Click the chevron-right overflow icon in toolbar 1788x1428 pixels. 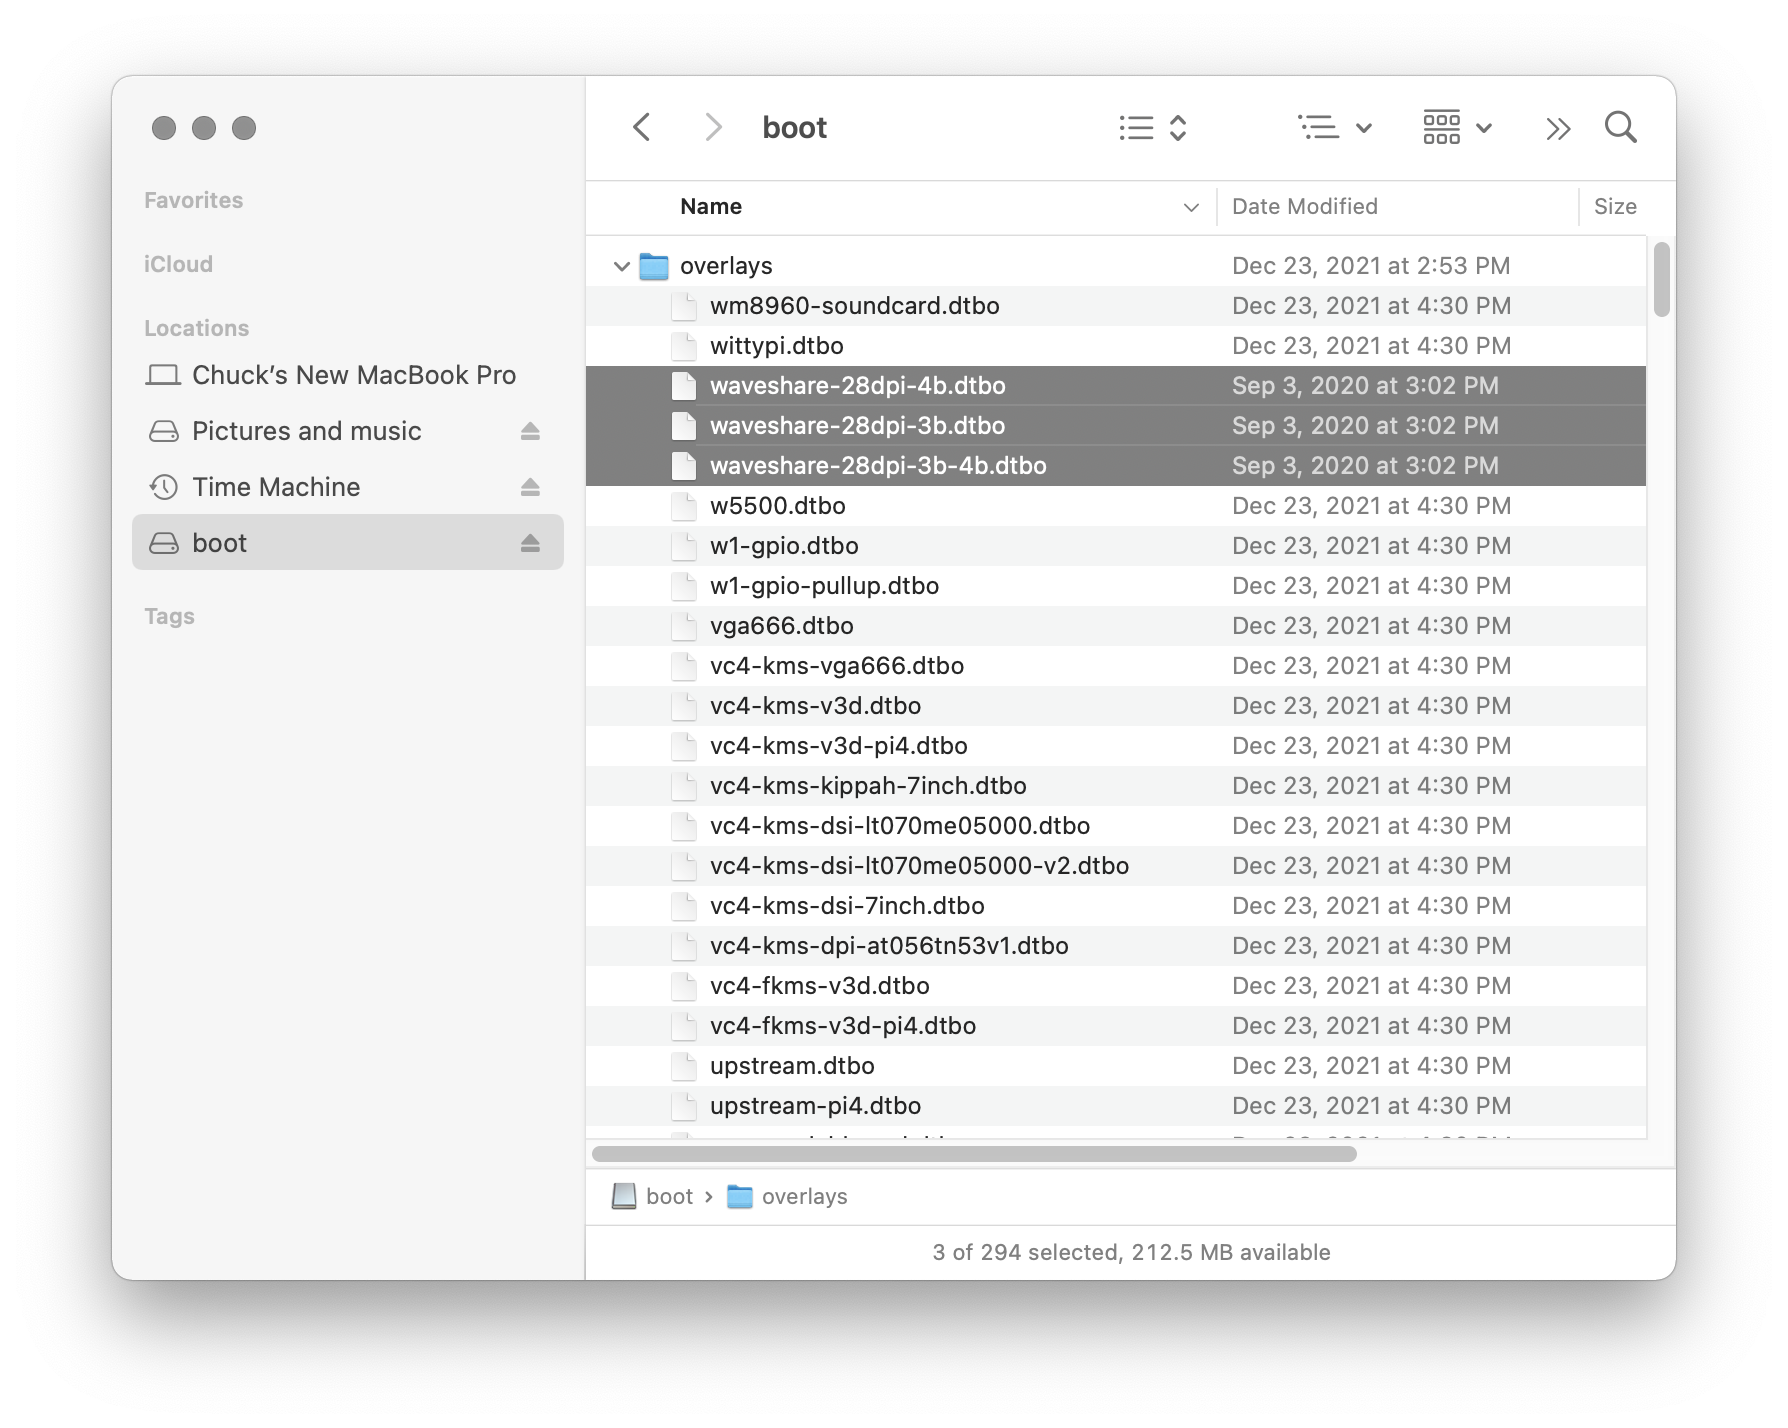pos(1556,128)
